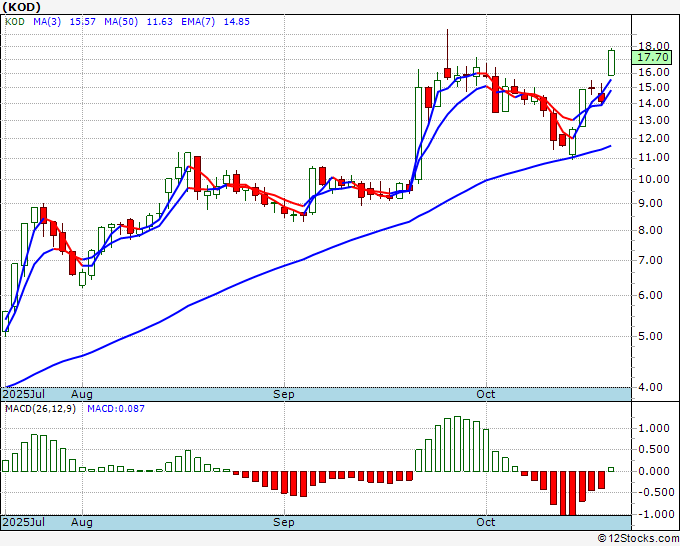Screen dimensions: 680x546
Task: Click Aug on price chart time axis
Action: [x=82, y=394]
